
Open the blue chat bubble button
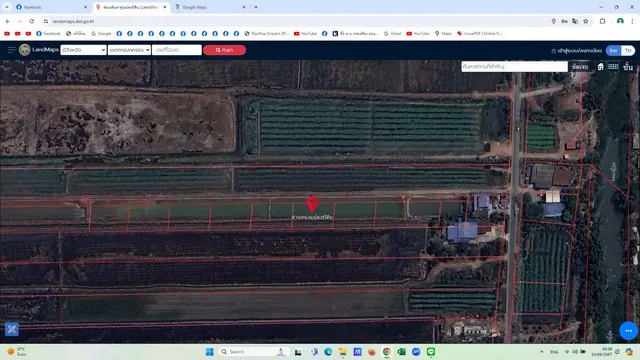coord(628,331)
